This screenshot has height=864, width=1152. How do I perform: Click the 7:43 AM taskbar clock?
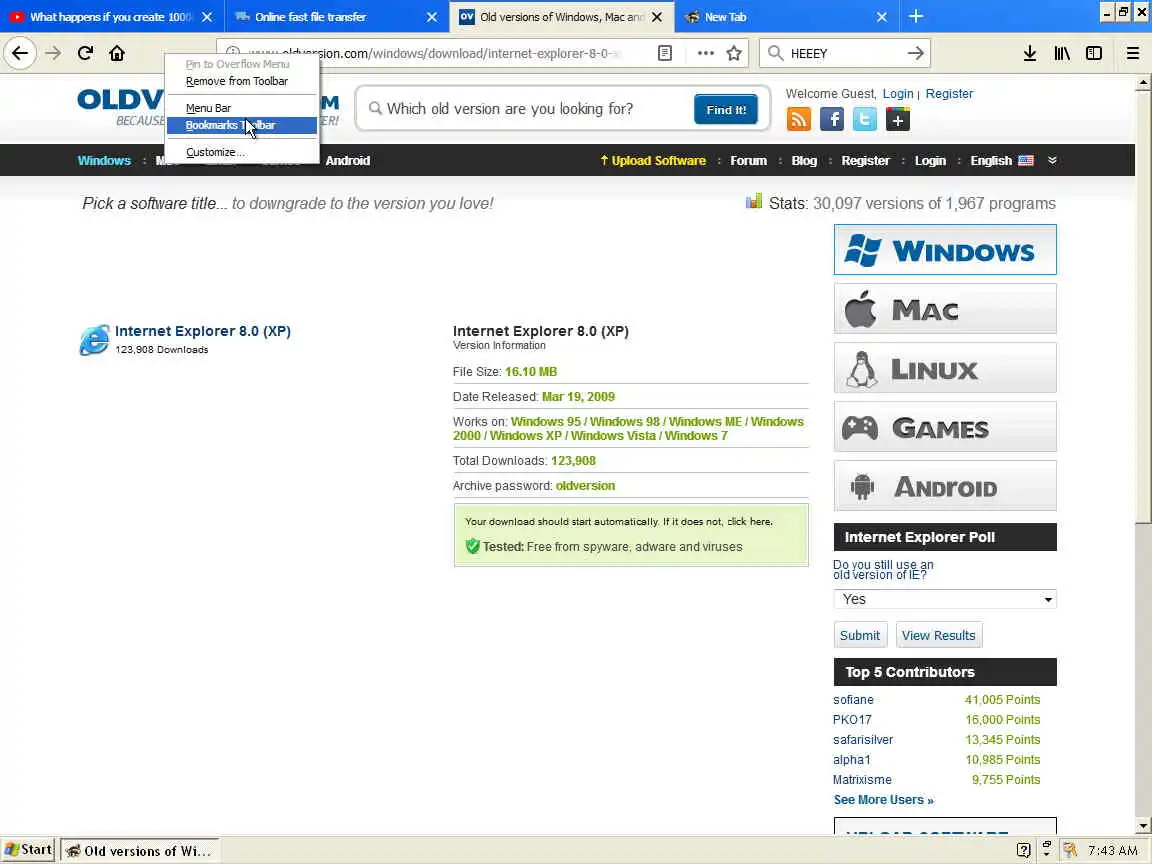tap(1112, 851)
